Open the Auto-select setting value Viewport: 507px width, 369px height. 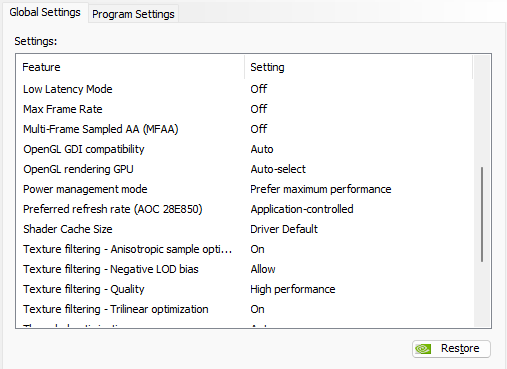(278, 169)
